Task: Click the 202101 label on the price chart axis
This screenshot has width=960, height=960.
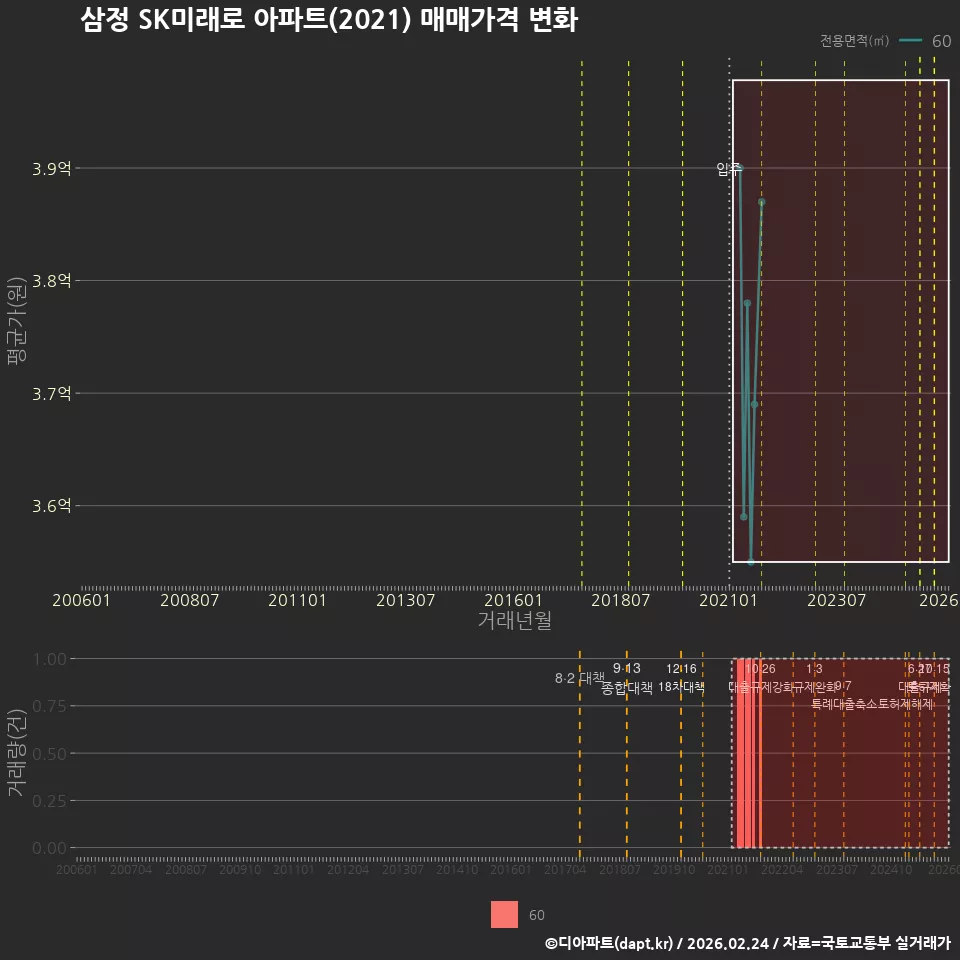Action: (729, 600)
